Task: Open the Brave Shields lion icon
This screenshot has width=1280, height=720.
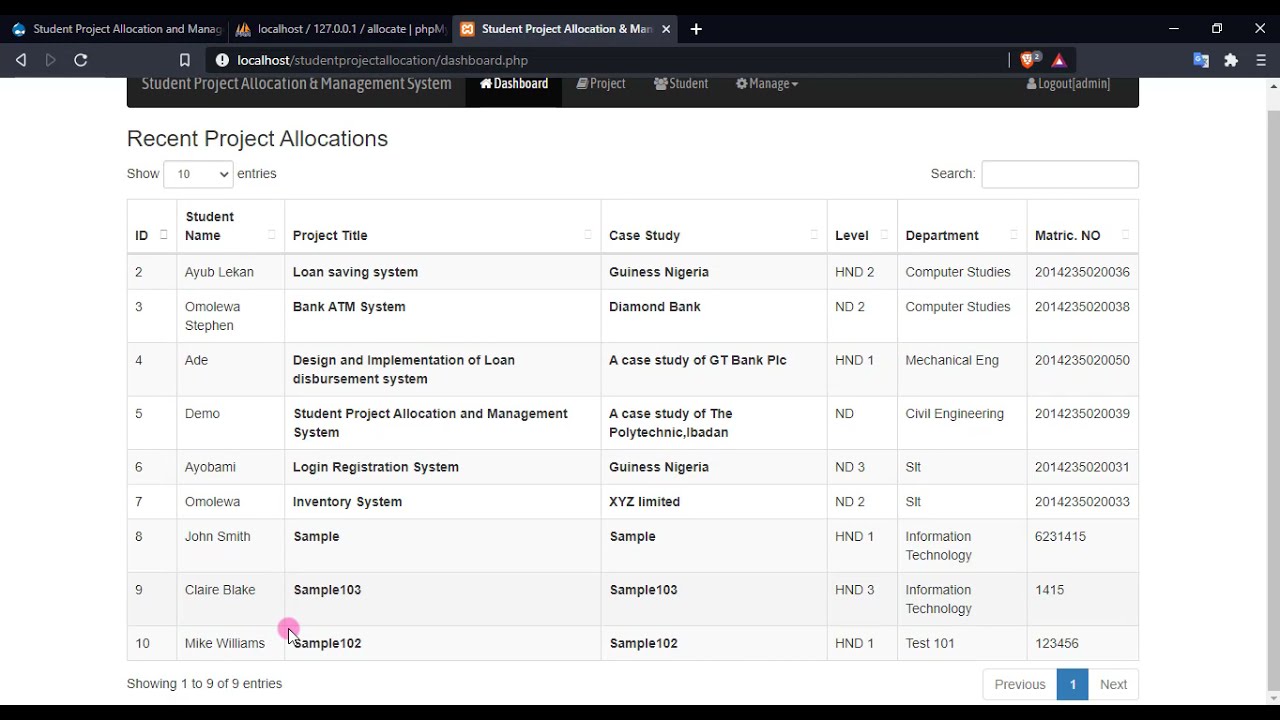Action: [x=1029, y=60]
